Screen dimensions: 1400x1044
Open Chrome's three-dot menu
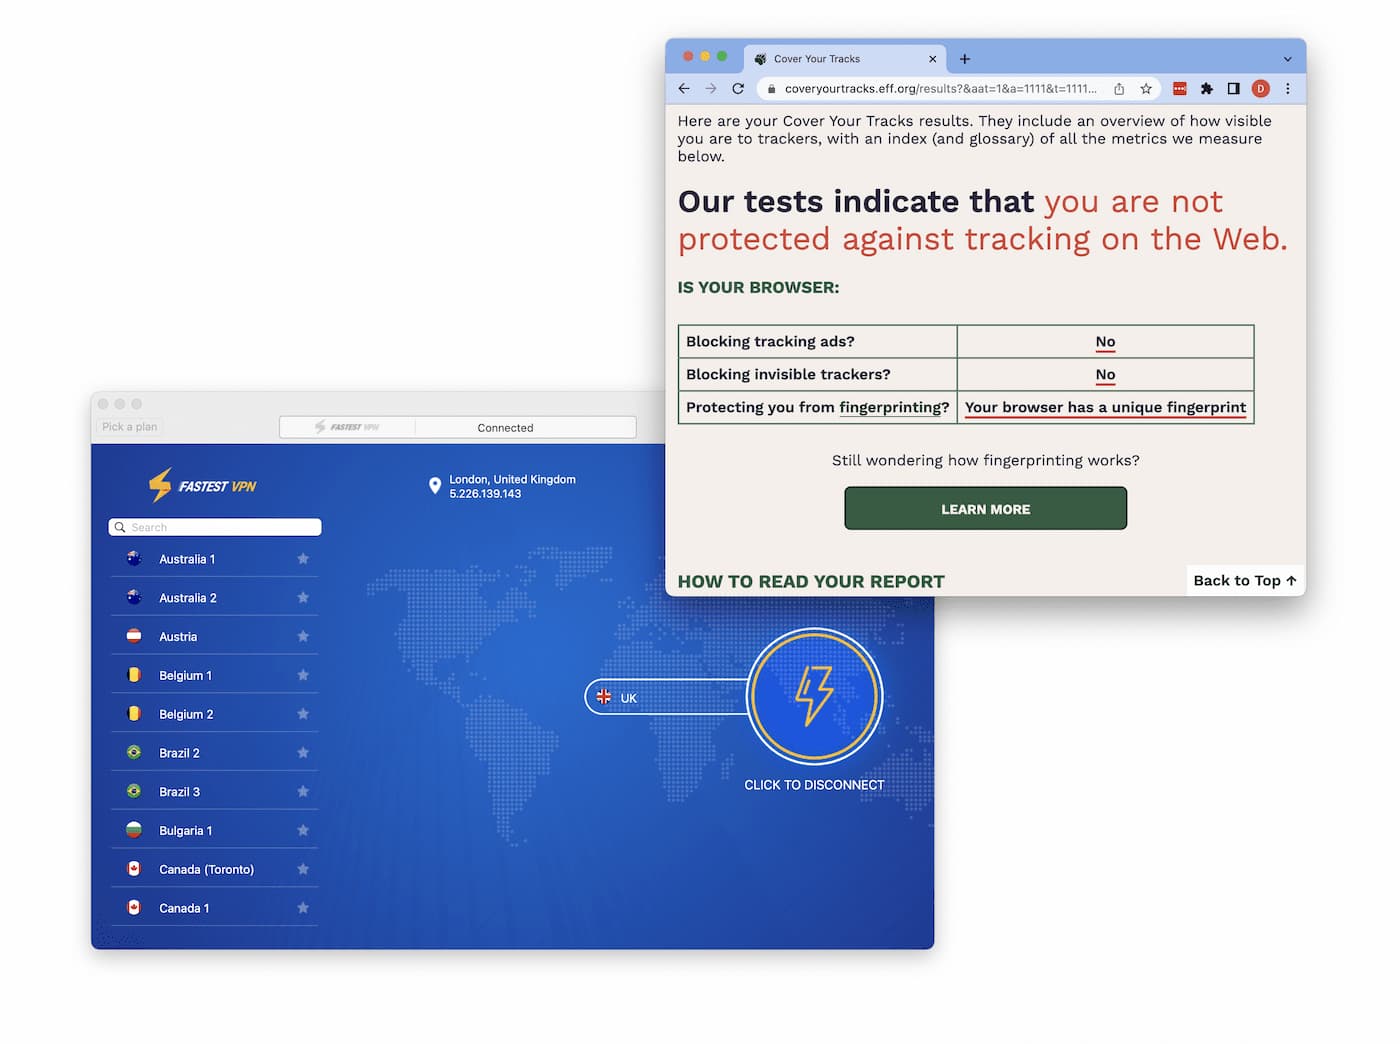pyautogui.click(x=1288, y=88)
